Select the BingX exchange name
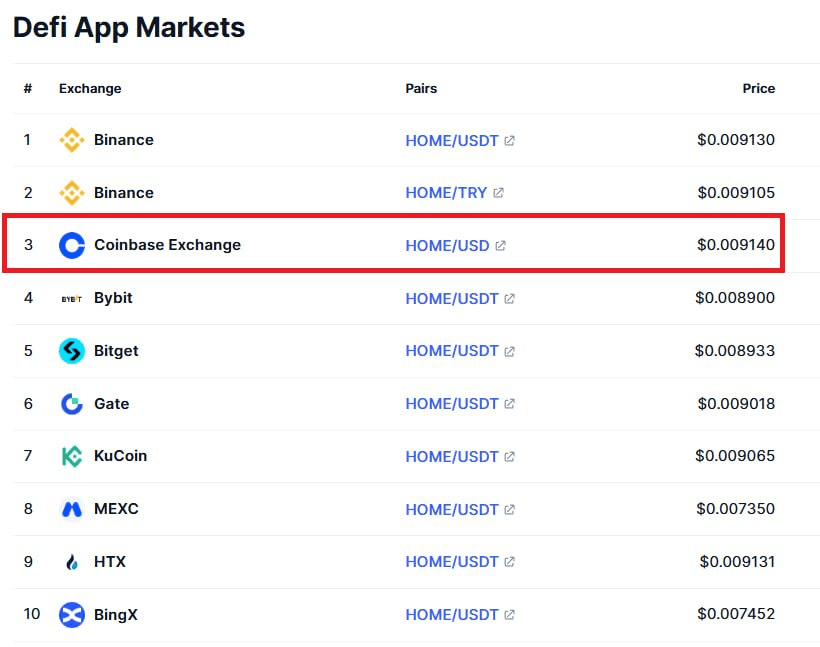 click(116, 615)
